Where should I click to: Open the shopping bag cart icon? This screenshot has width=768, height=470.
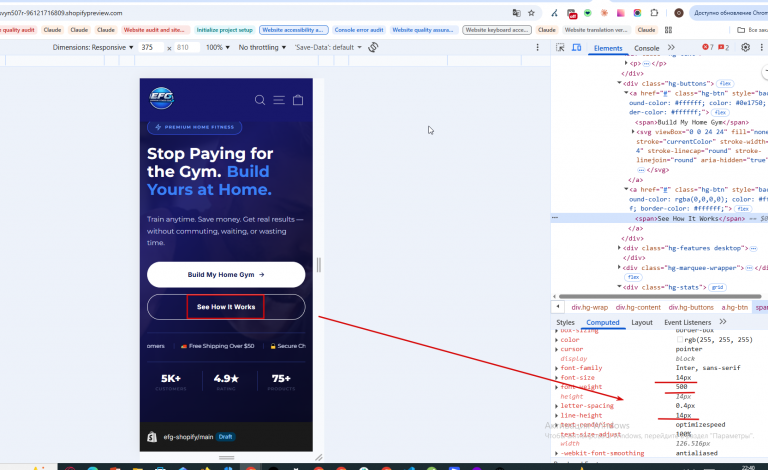point(298,100)
